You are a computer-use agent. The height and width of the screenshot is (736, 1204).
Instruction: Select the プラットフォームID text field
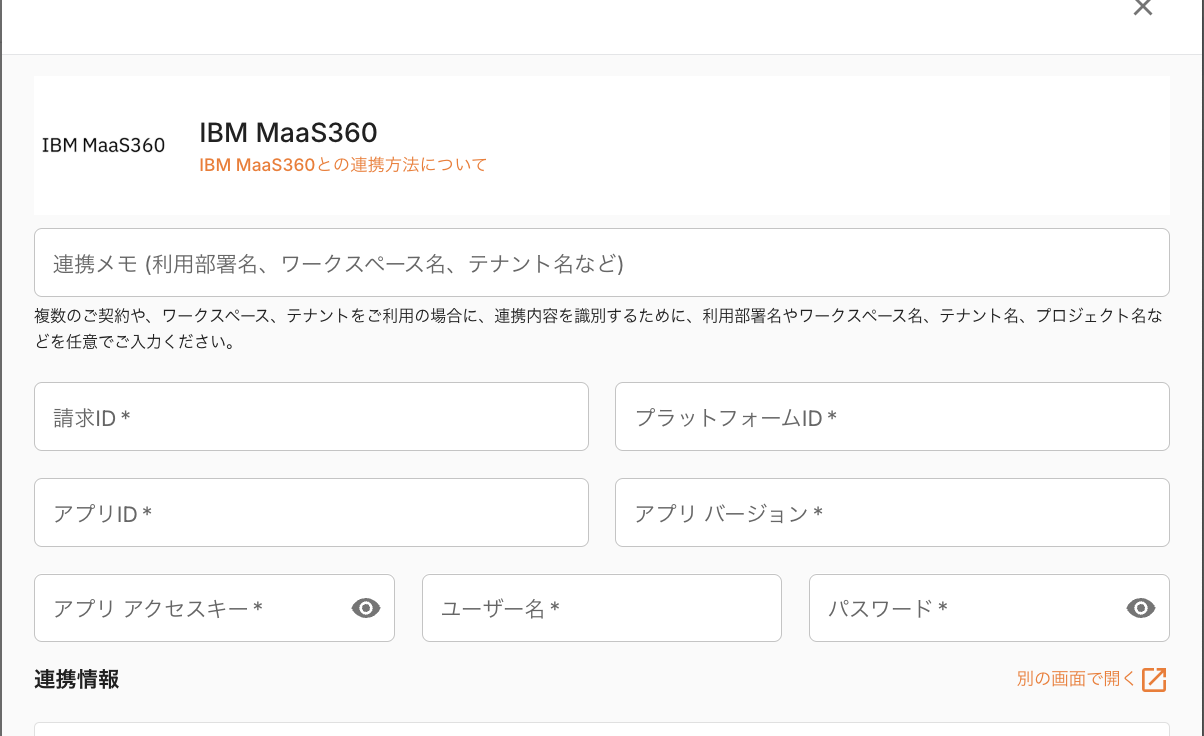pyautogui.click(x=891, y=417)
